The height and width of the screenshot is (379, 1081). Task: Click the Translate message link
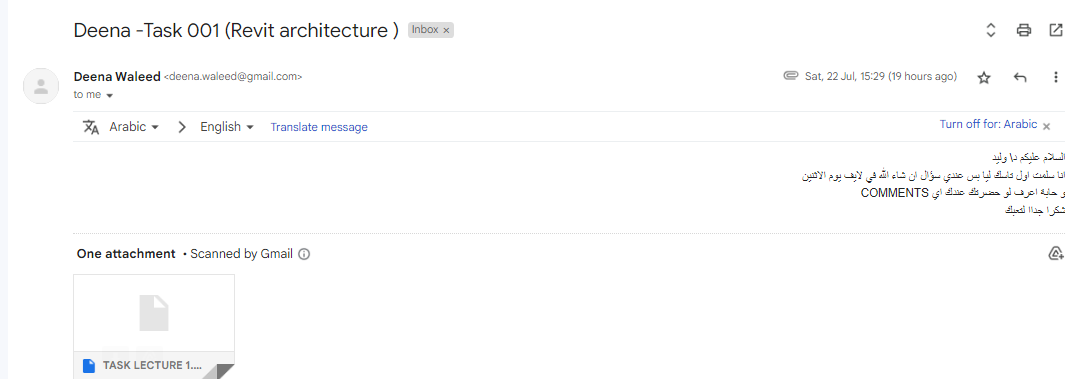pos(319,127)
